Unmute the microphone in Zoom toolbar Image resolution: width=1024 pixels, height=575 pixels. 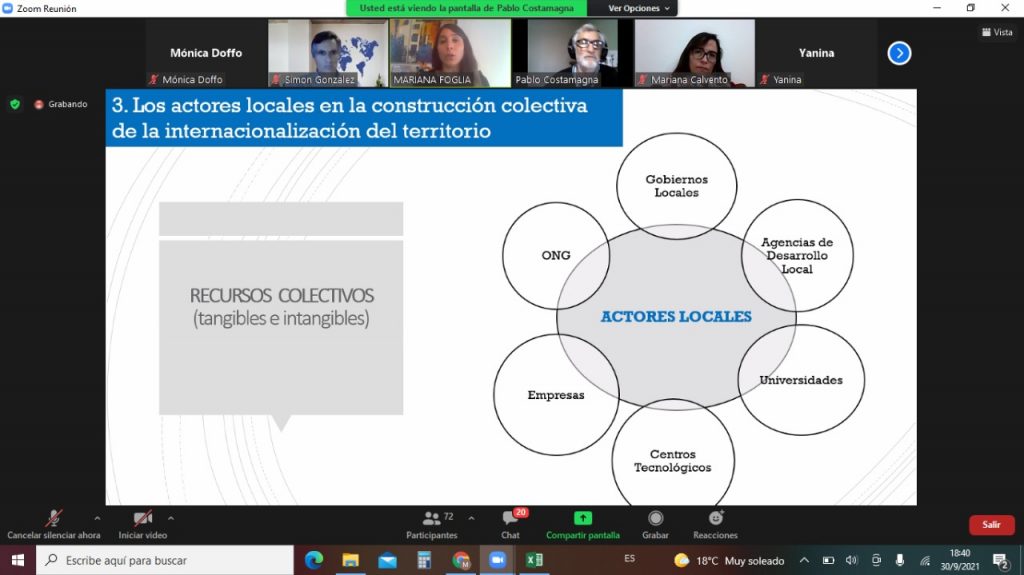(53, 519)
